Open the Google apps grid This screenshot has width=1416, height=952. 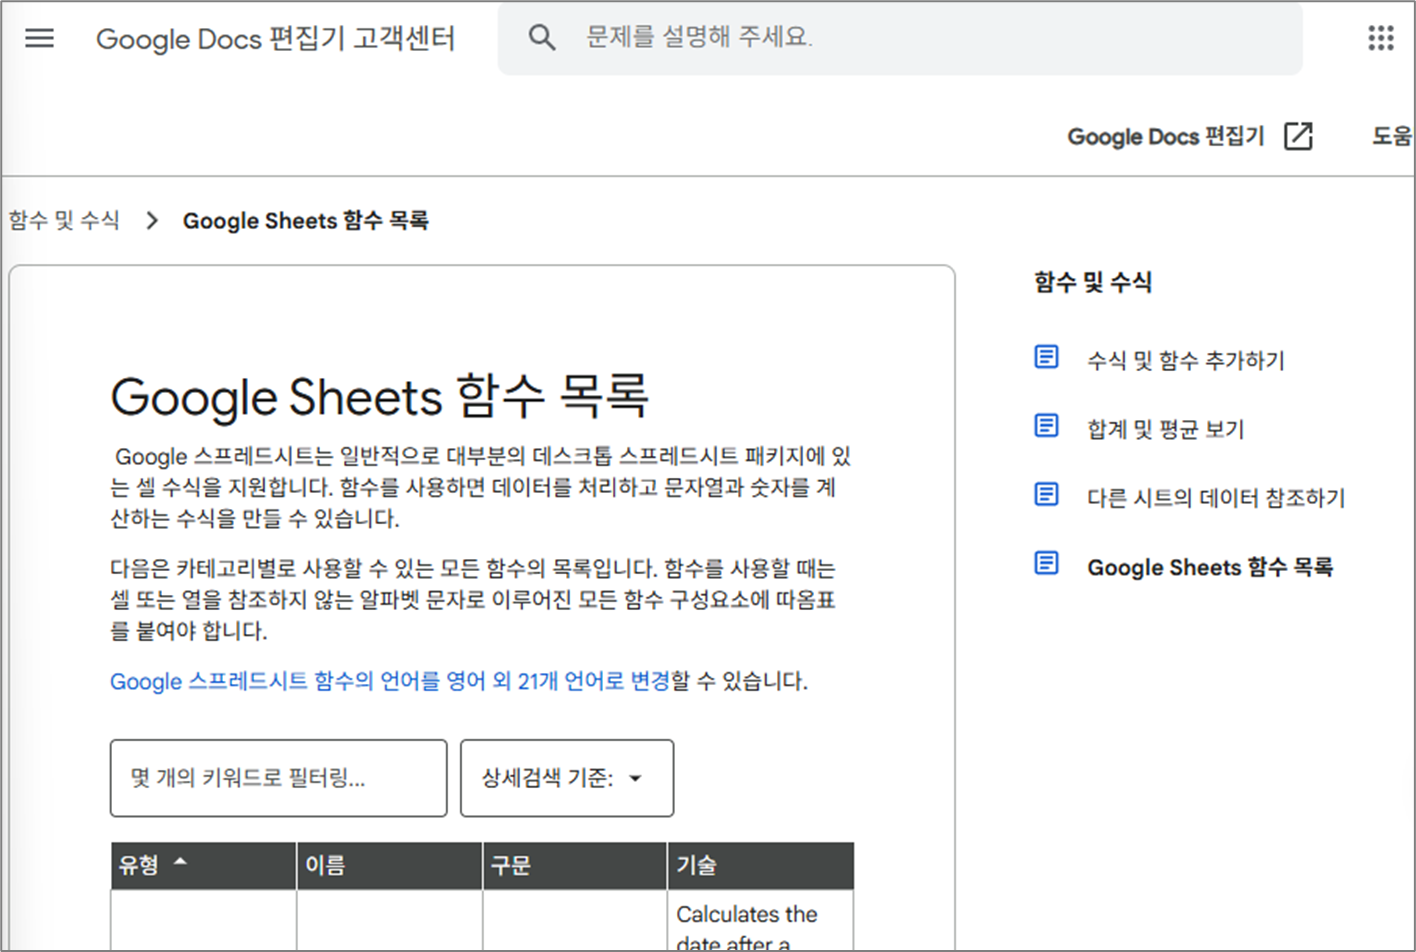click(1381, 38)
